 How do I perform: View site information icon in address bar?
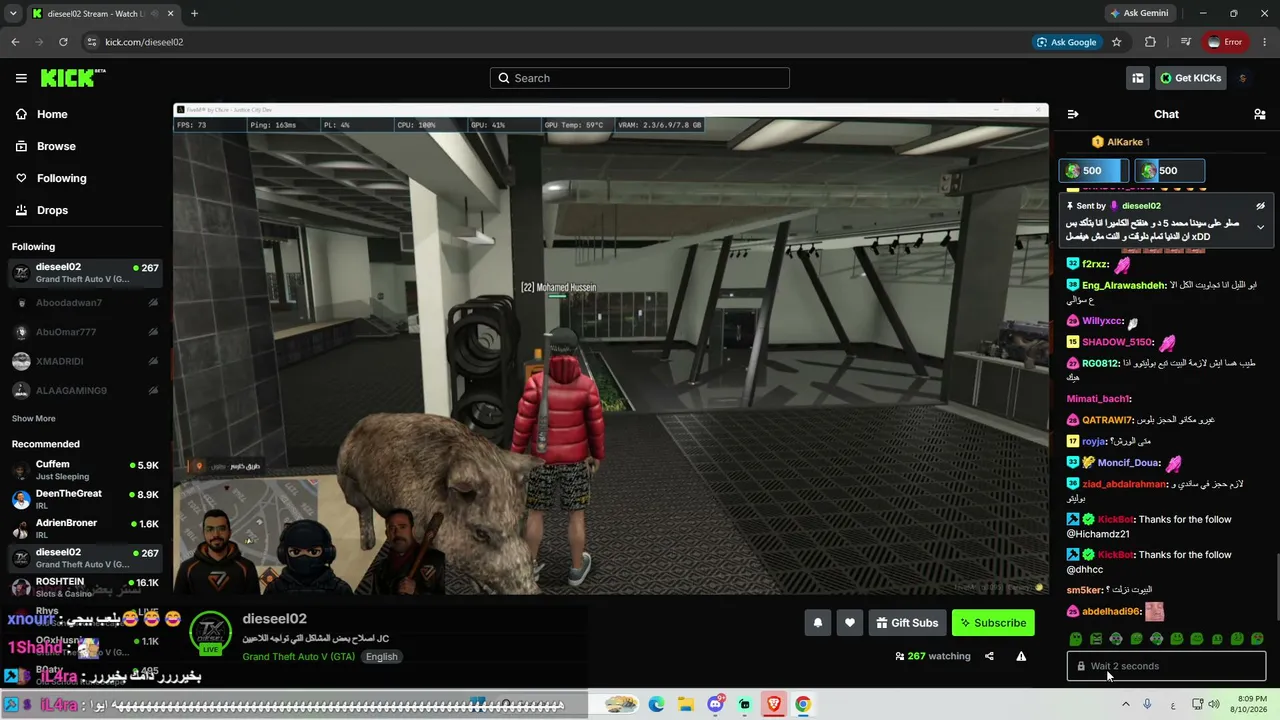92,42
